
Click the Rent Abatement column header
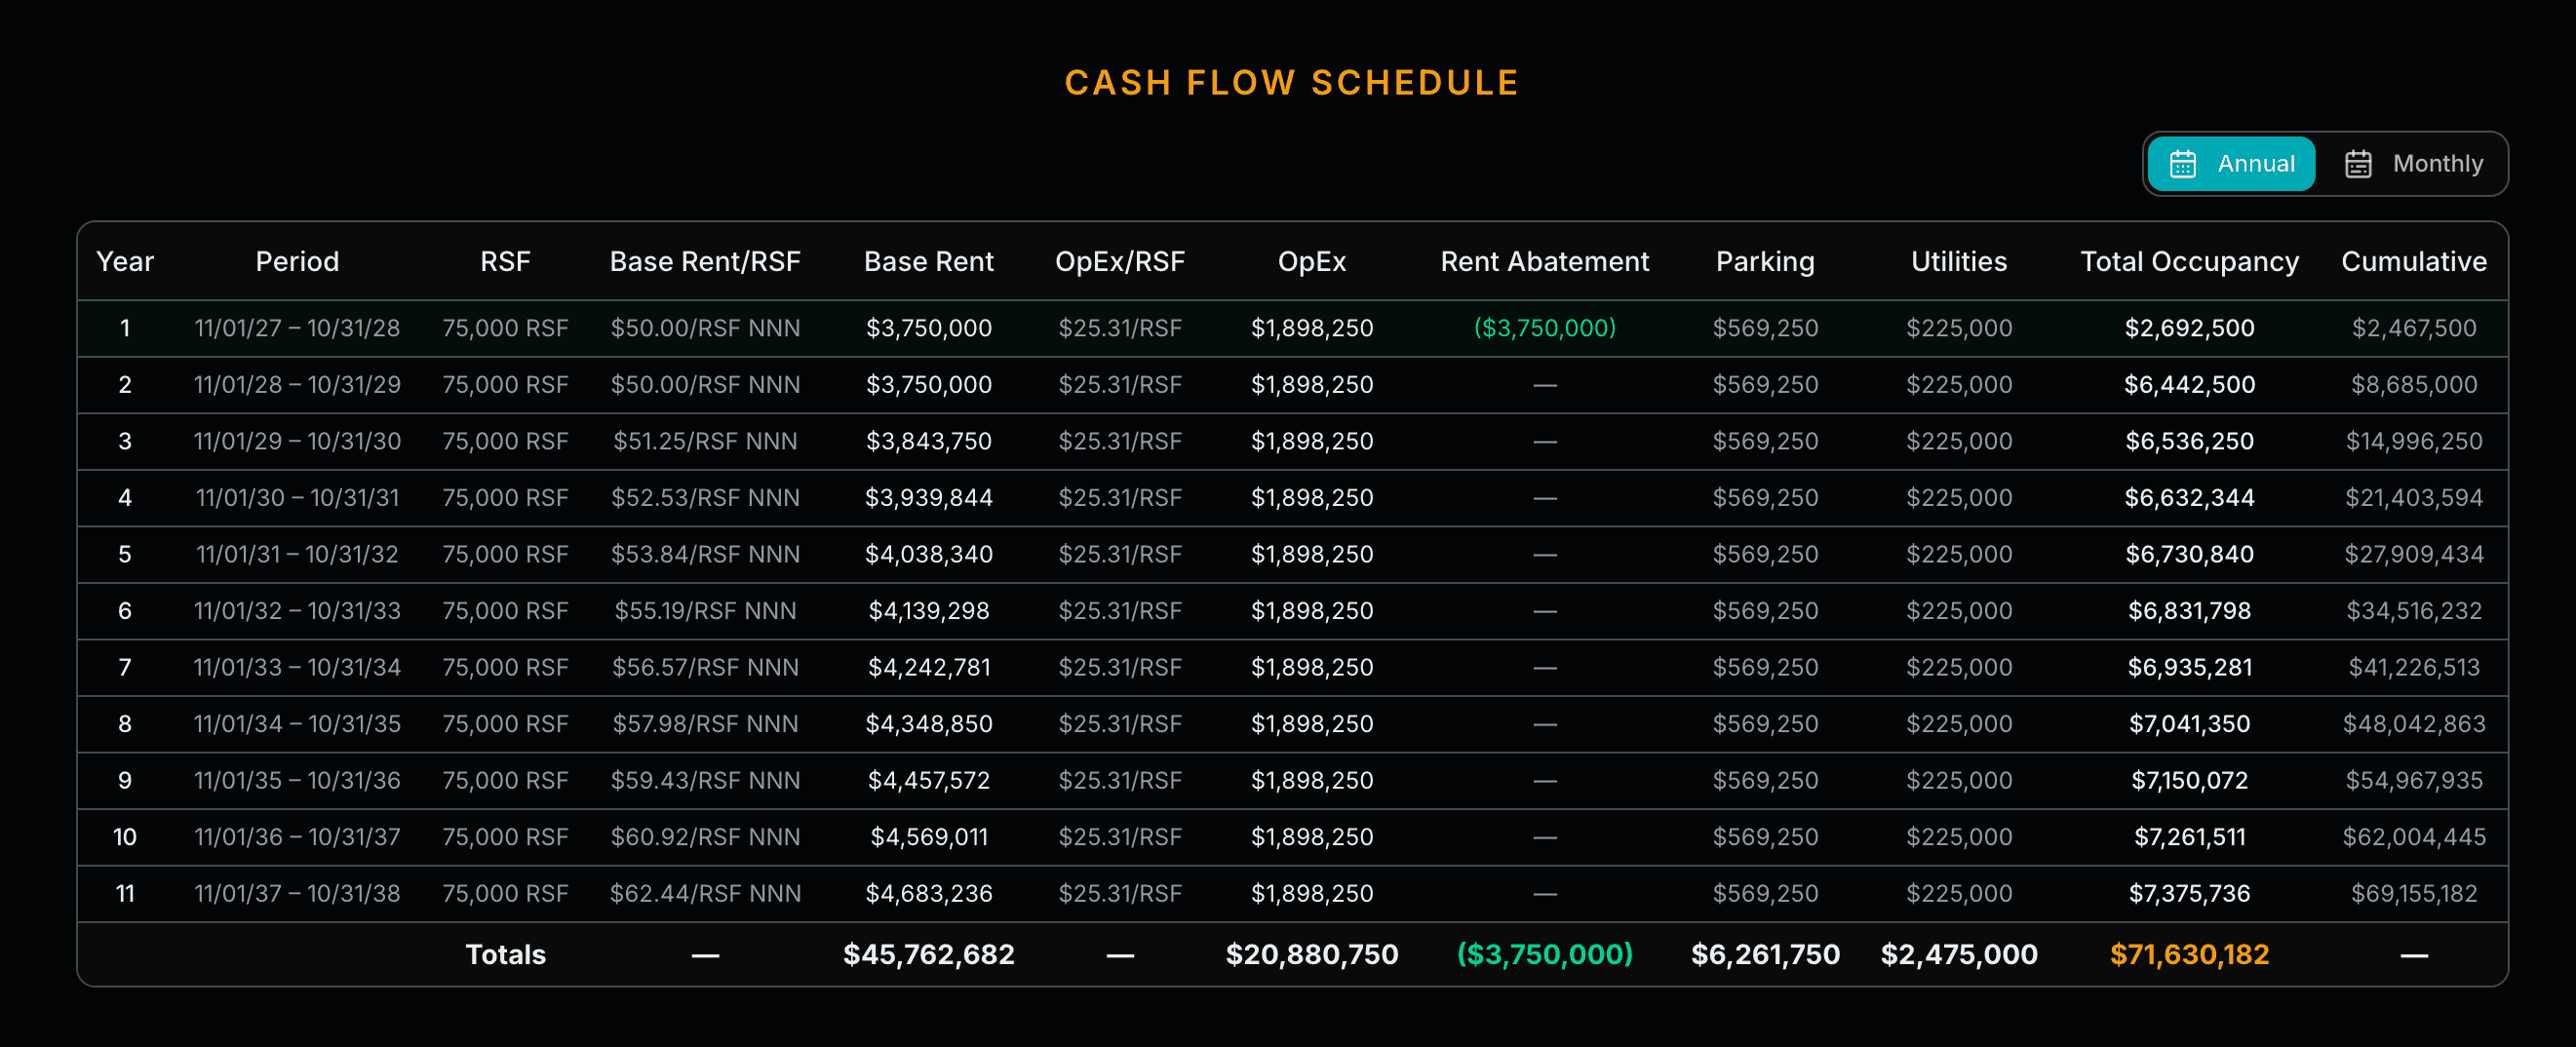[1544, 261]
